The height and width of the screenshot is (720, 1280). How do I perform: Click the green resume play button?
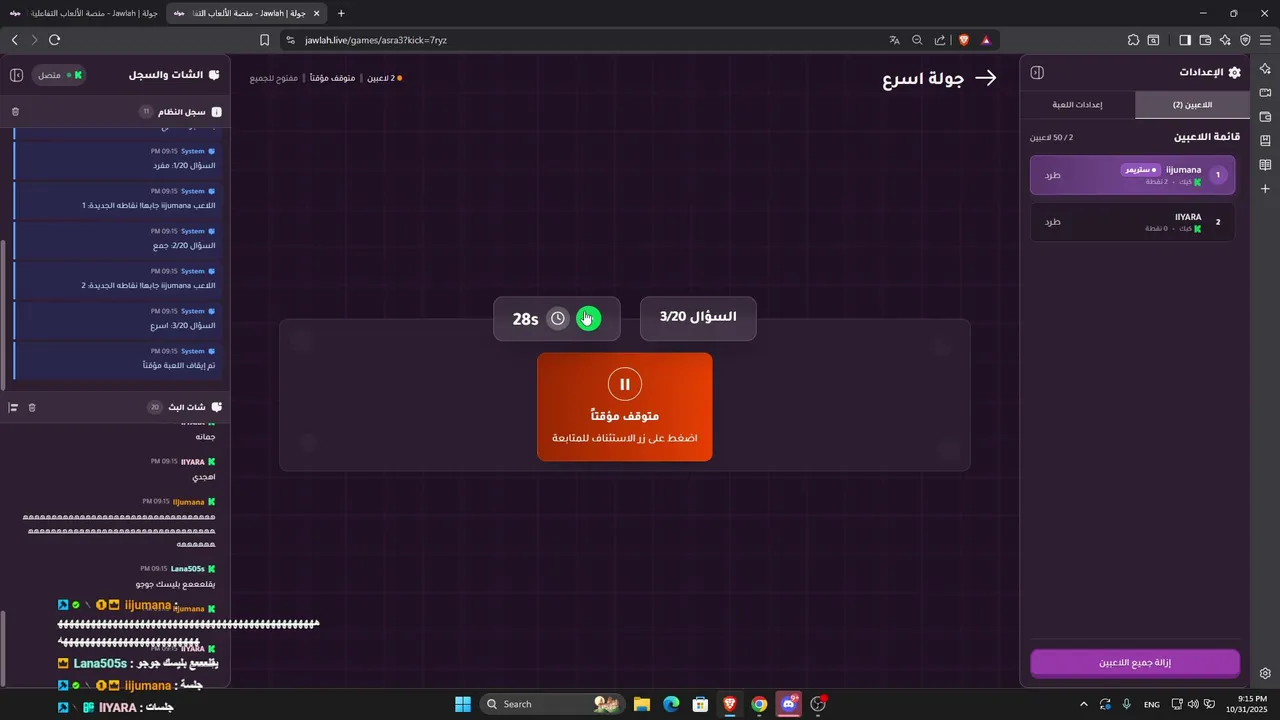tap(589, 318)
